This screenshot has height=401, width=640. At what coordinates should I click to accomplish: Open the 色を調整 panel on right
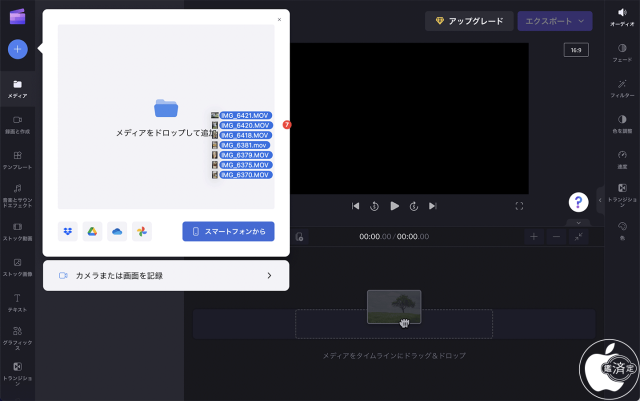coord(622,124)
